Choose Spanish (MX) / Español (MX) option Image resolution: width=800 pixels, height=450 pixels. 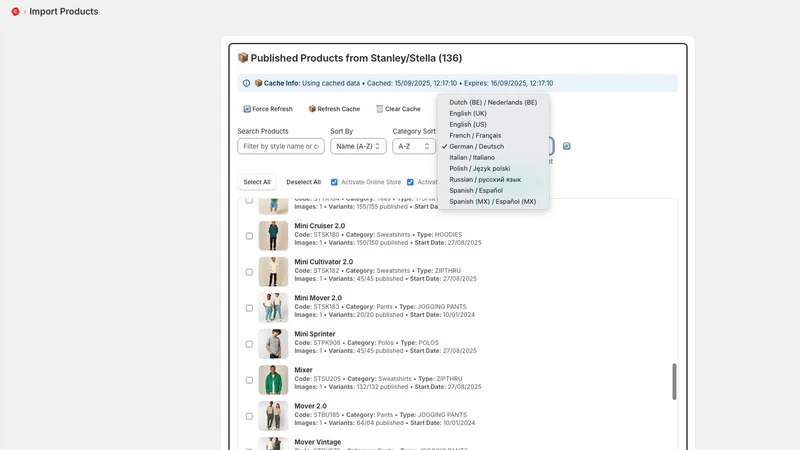(x=493, y=202)
